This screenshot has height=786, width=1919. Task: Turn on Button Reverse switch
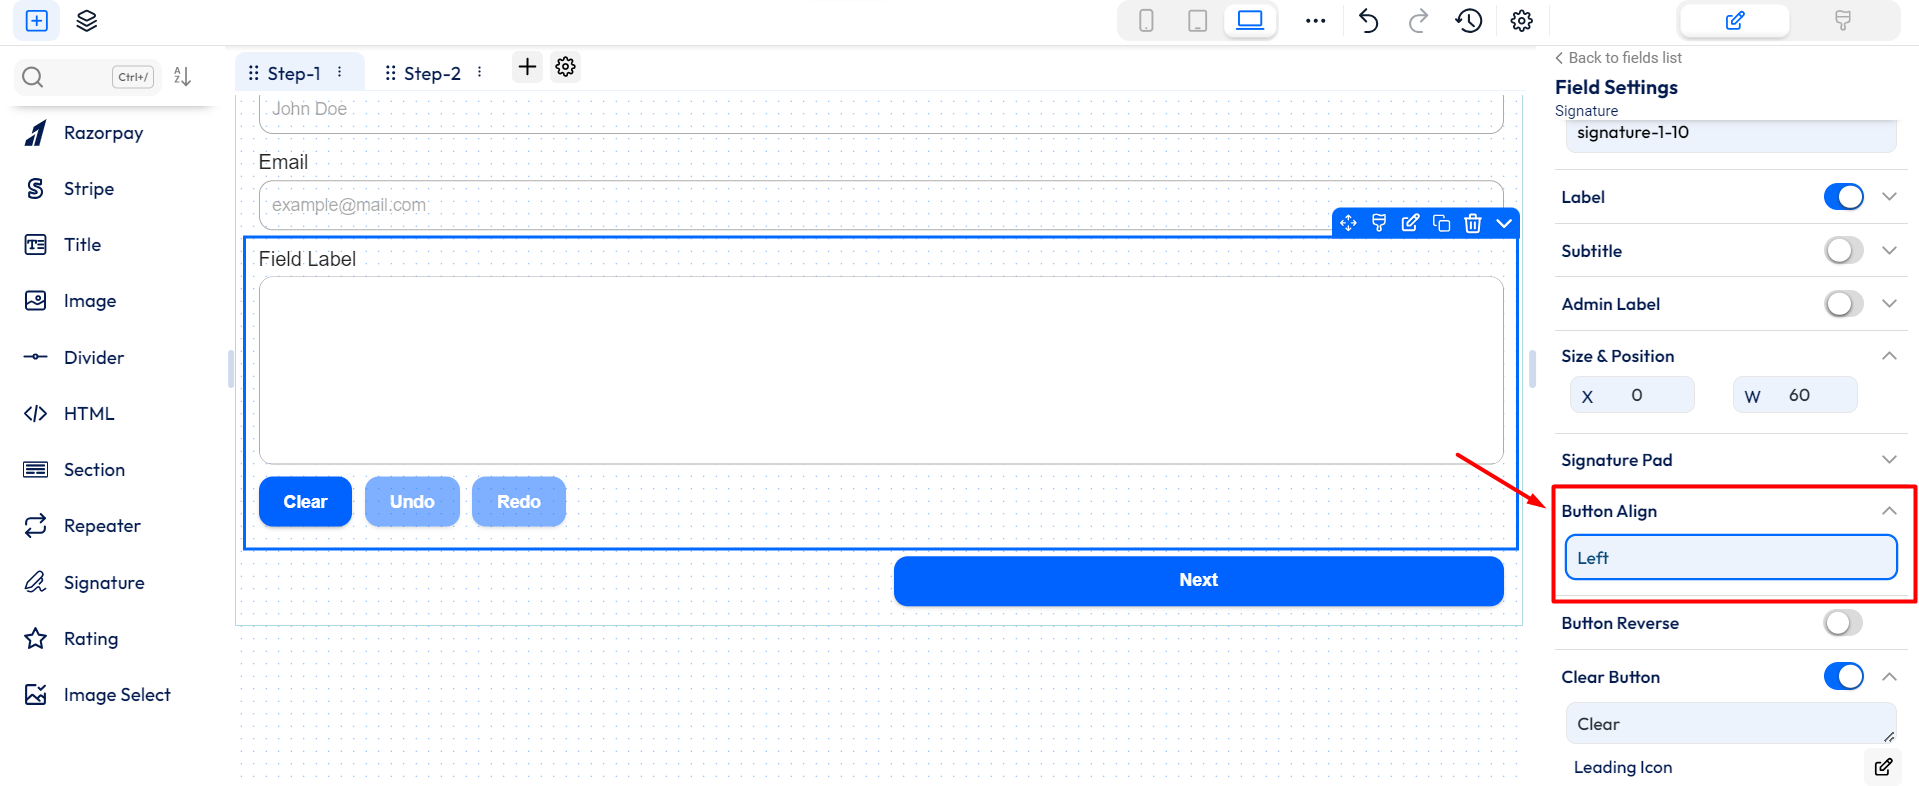tap(1843, 623)
